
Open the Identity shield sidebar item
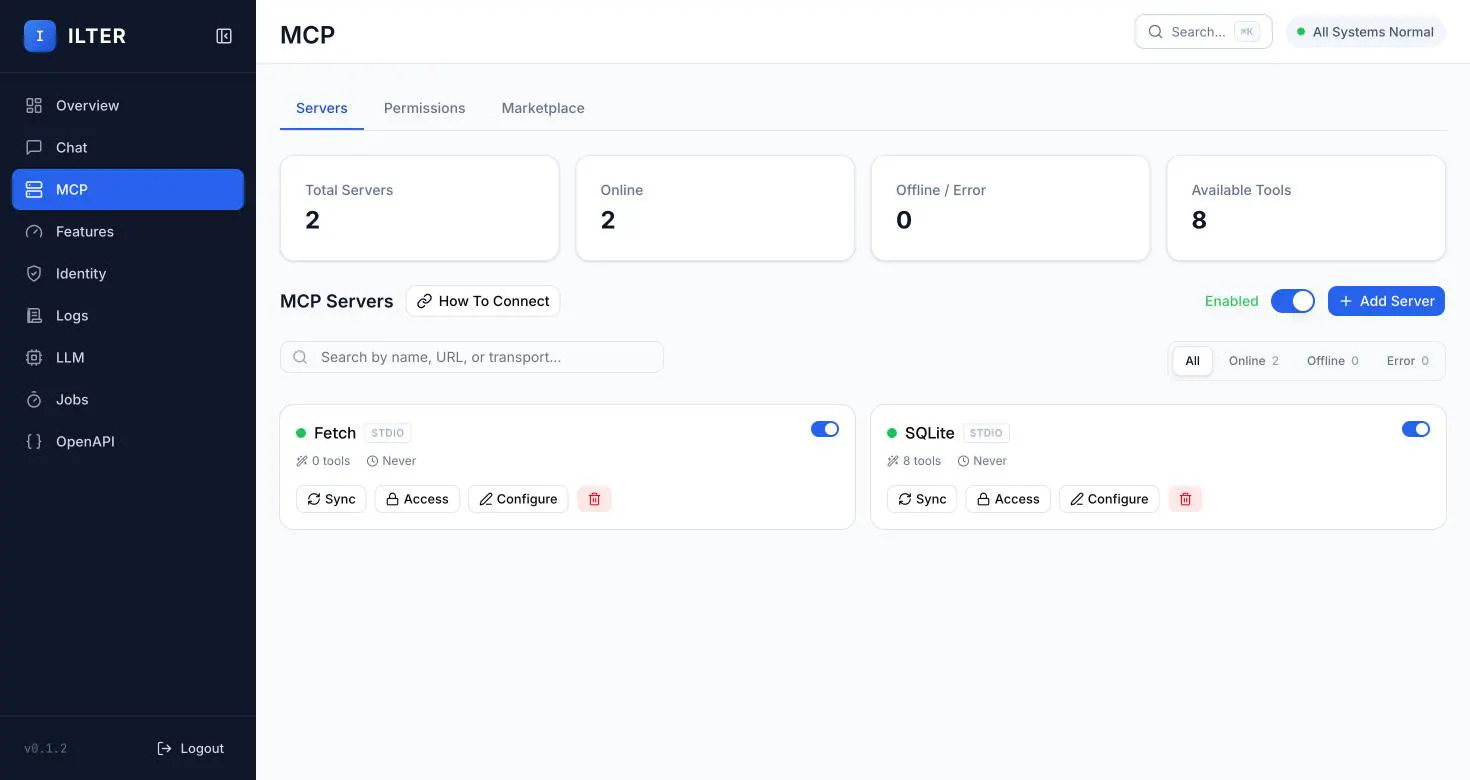128,273
